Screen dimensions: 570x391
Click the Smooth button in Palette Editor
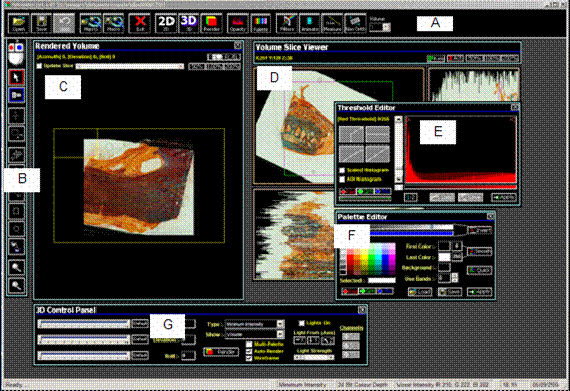[479, 251]
